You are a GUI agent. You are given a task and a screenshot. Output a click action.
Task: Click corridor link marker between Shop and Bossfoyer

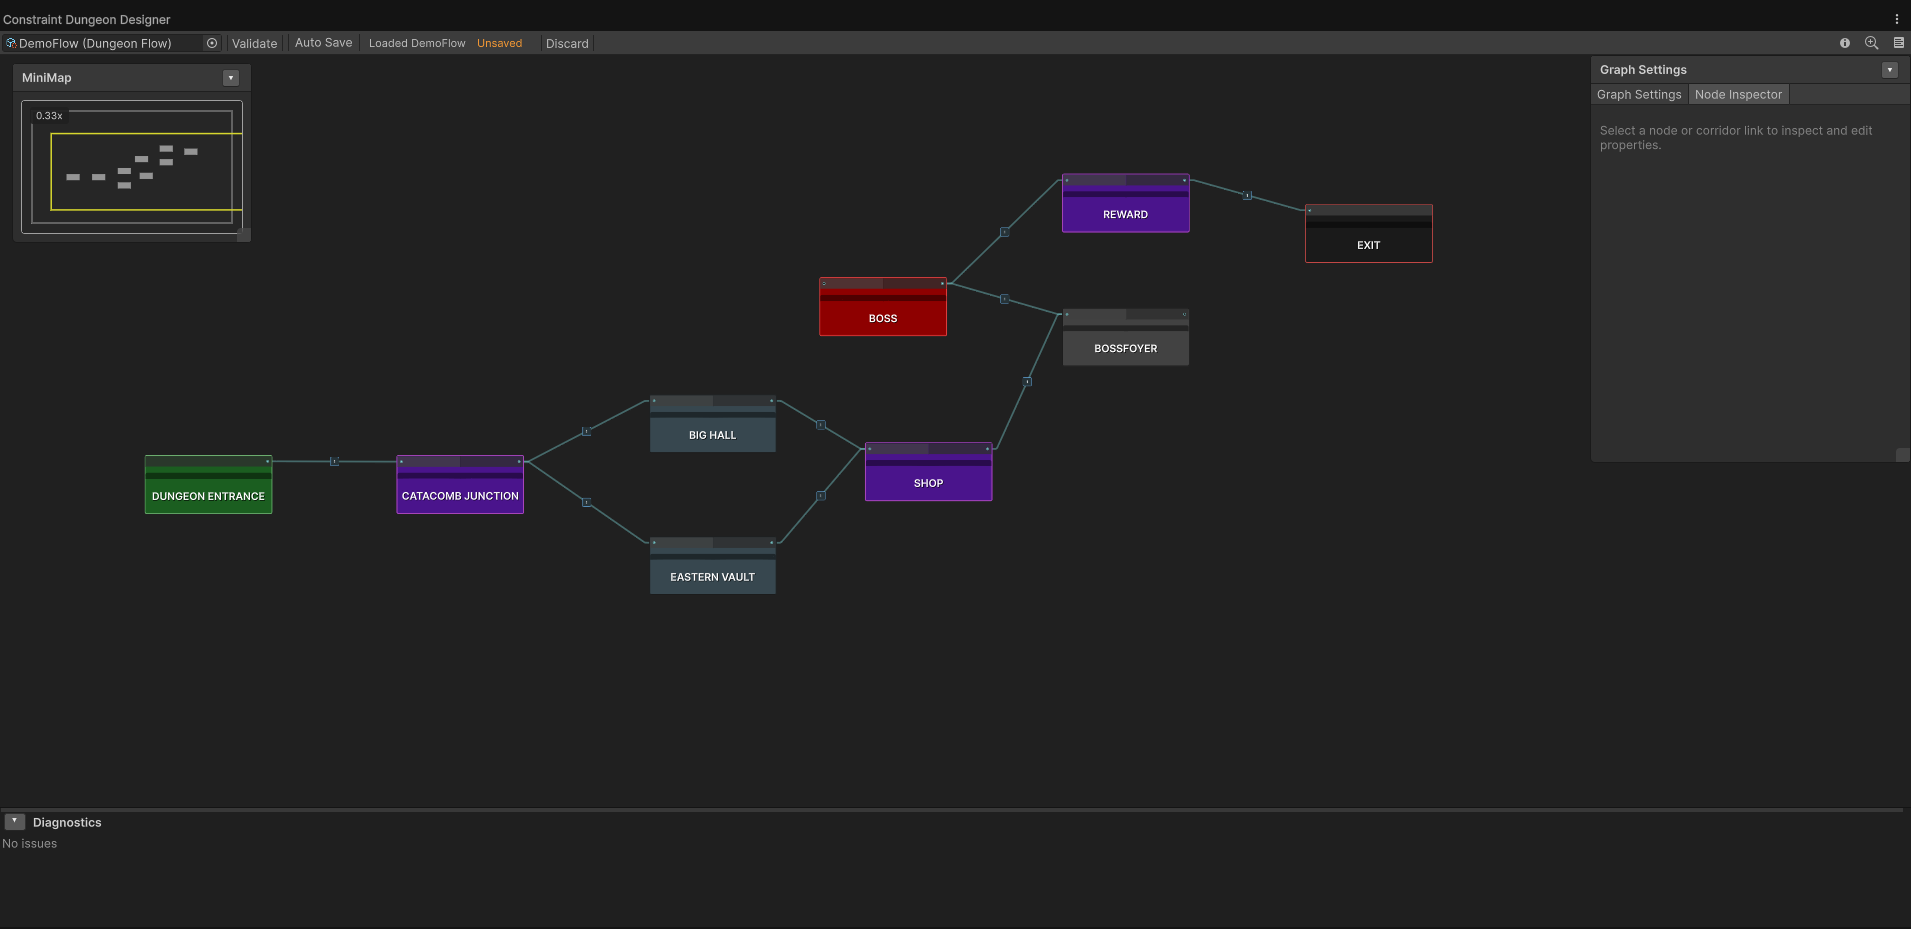1027,382
